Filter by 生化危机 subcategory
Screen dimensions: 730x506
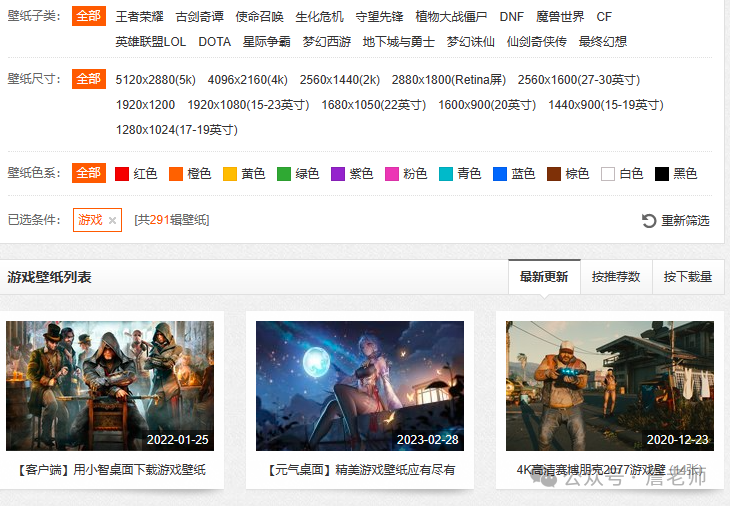coord(320,17)
